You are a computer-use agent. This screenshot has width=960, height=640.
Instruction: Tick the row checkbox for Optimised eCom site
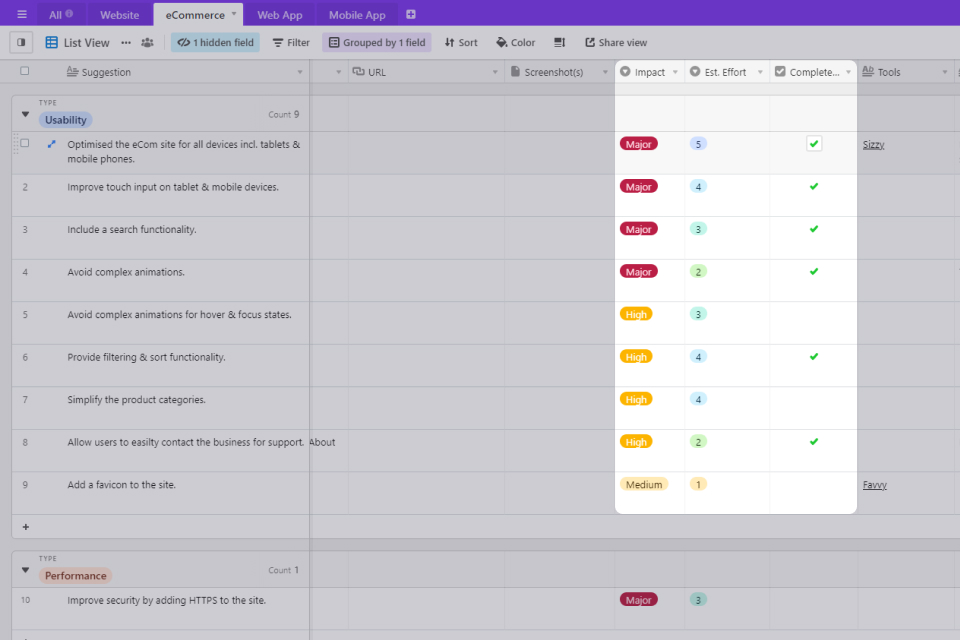point(24,143)
